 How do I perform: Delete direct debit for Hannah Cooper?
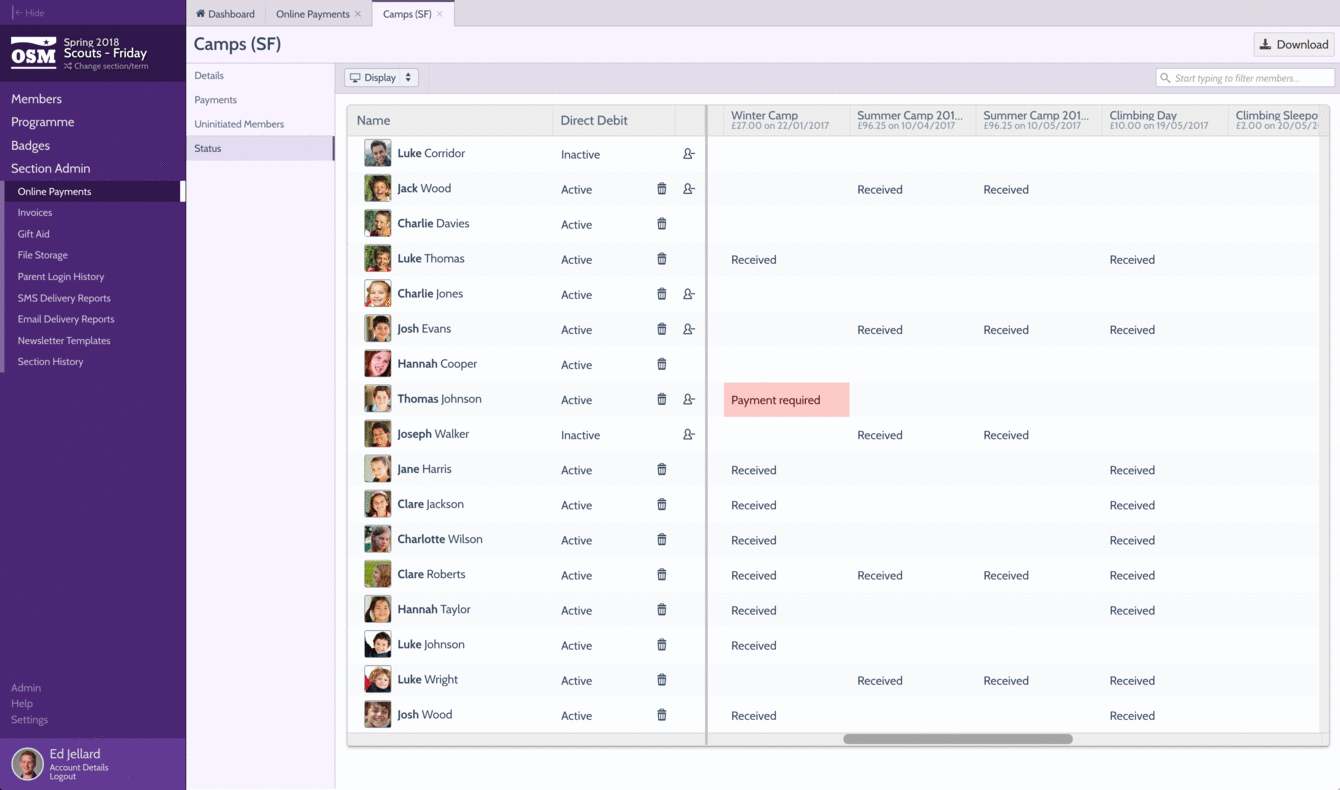(661, 364)
